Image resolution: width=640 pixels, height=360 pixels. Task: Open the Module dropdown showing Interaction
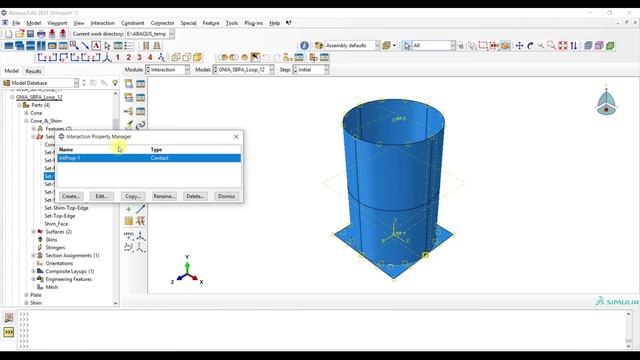[168, 70]
